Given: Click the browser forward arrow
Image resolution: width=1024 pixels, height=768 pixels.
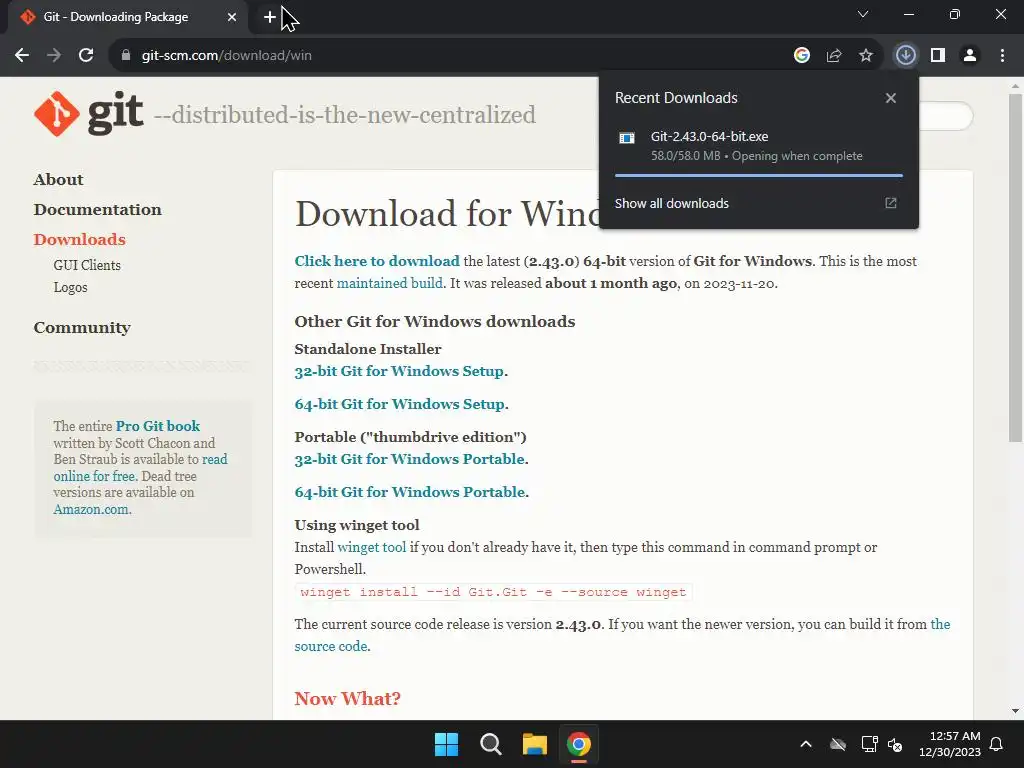Looking at the screenshot, I should (54, 56).
